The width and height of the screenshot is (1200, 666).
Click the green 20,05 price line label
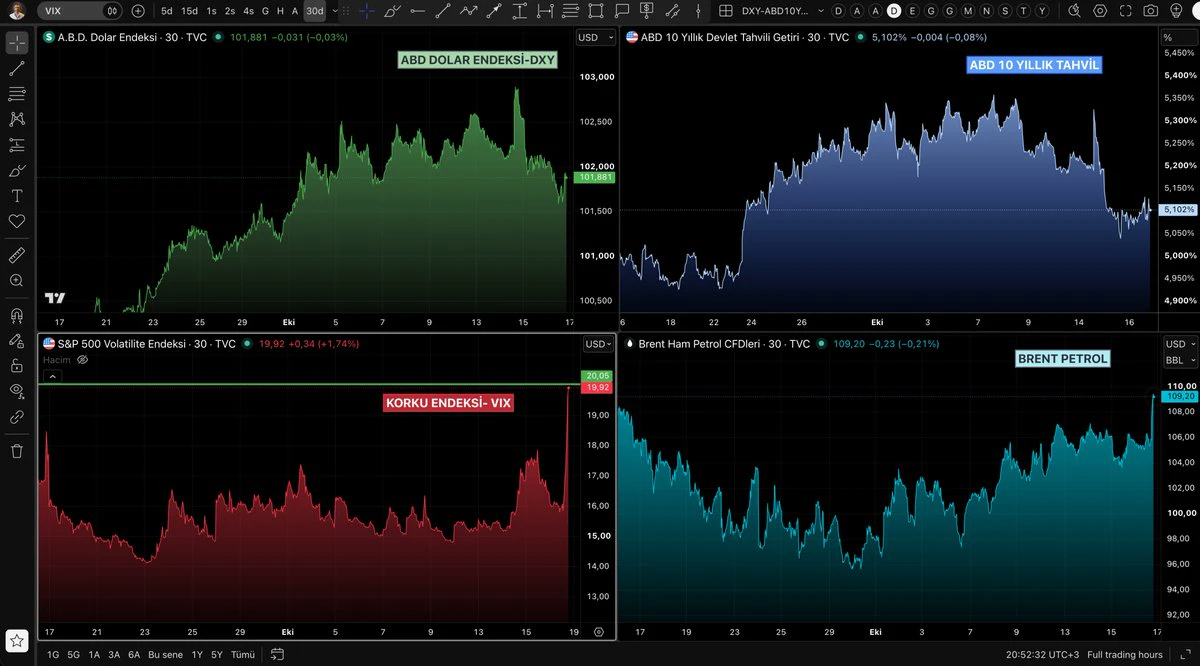[x=595, y=376]
